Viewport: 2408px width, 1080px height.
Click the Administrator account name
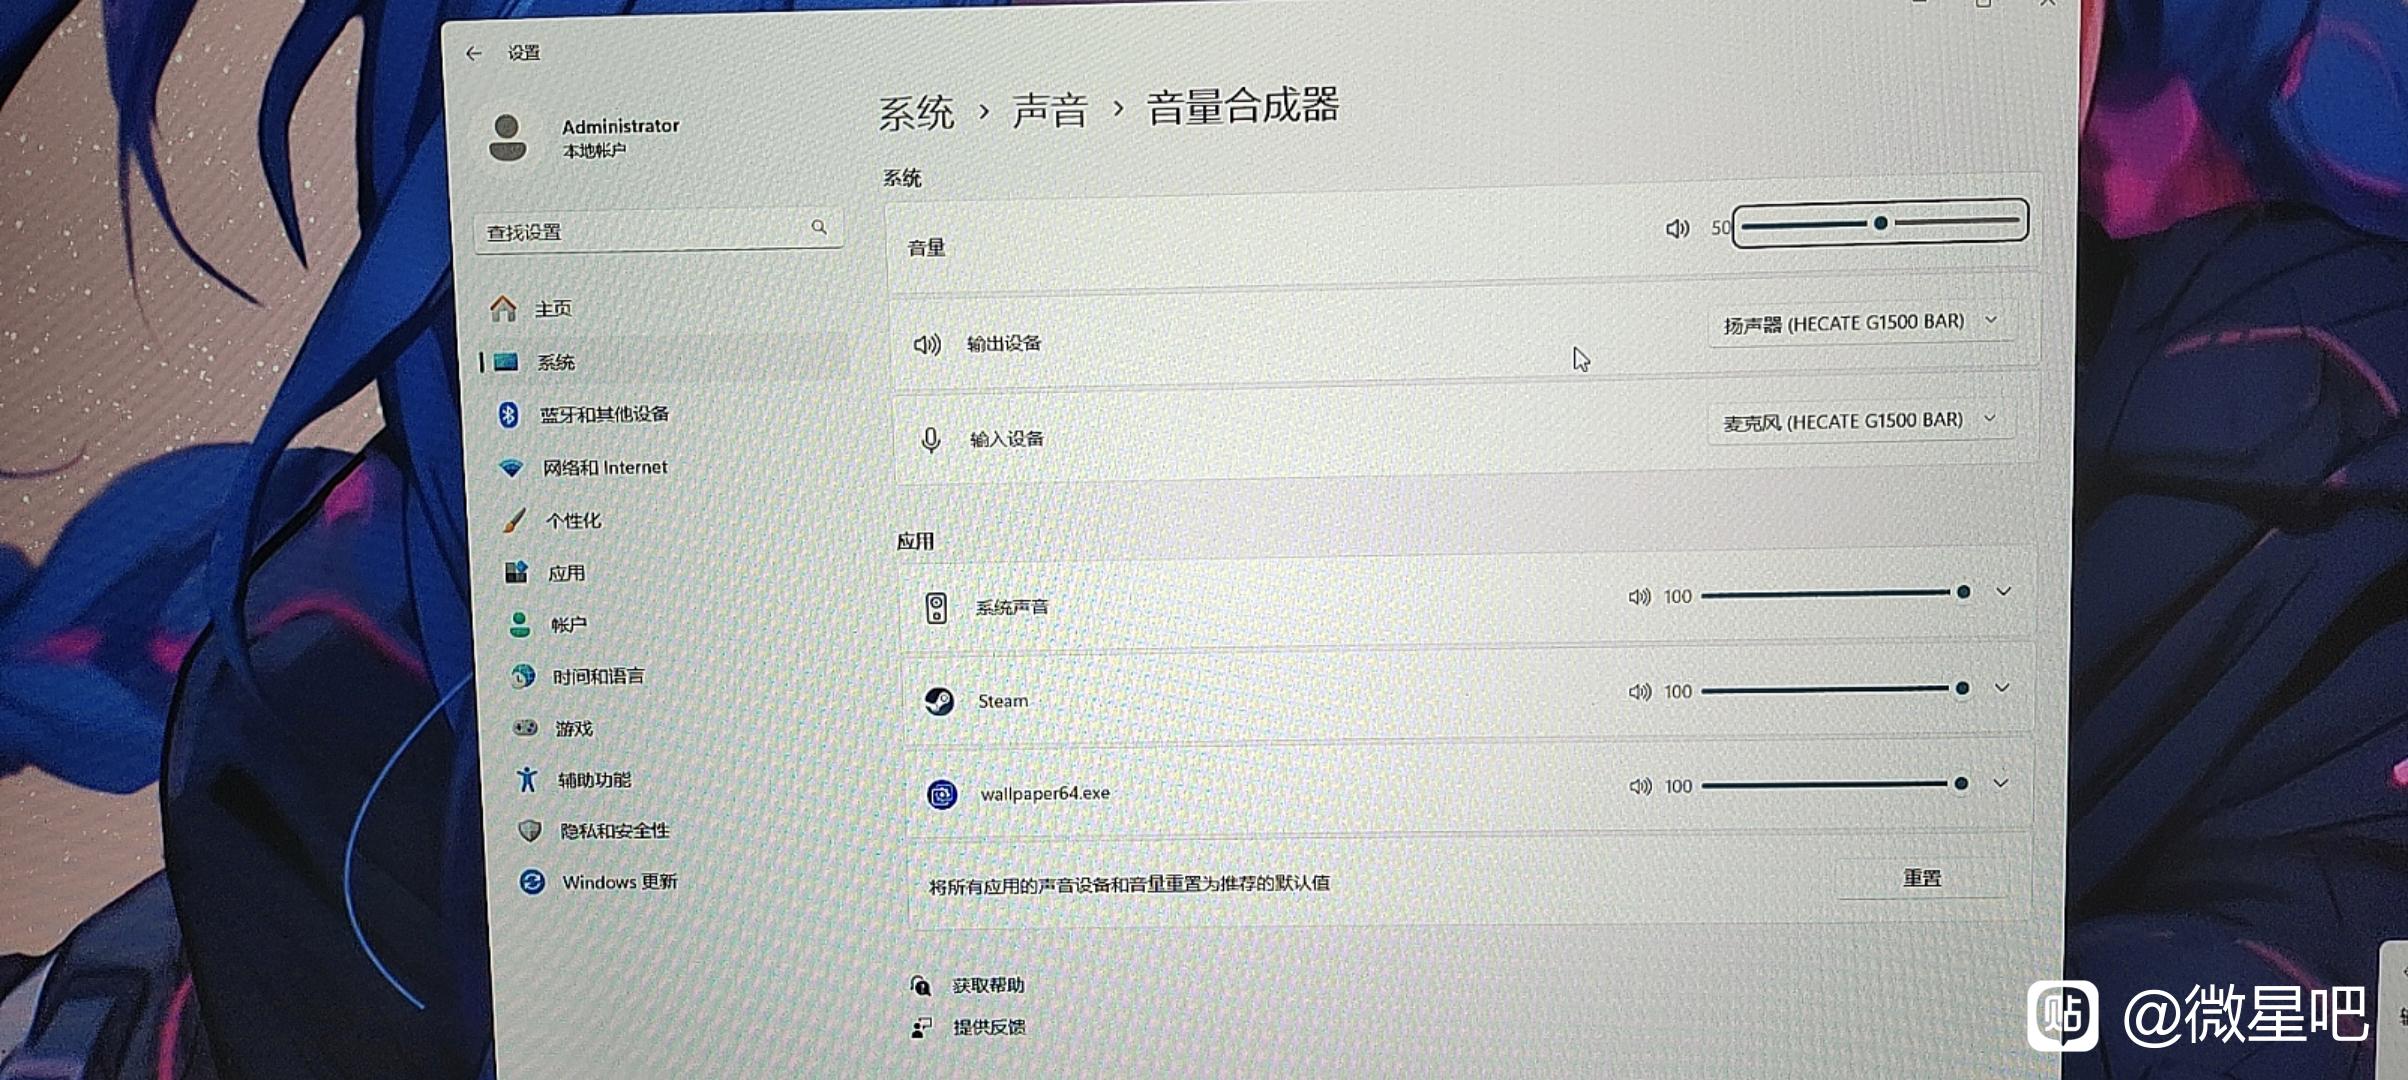click(620, 126)
